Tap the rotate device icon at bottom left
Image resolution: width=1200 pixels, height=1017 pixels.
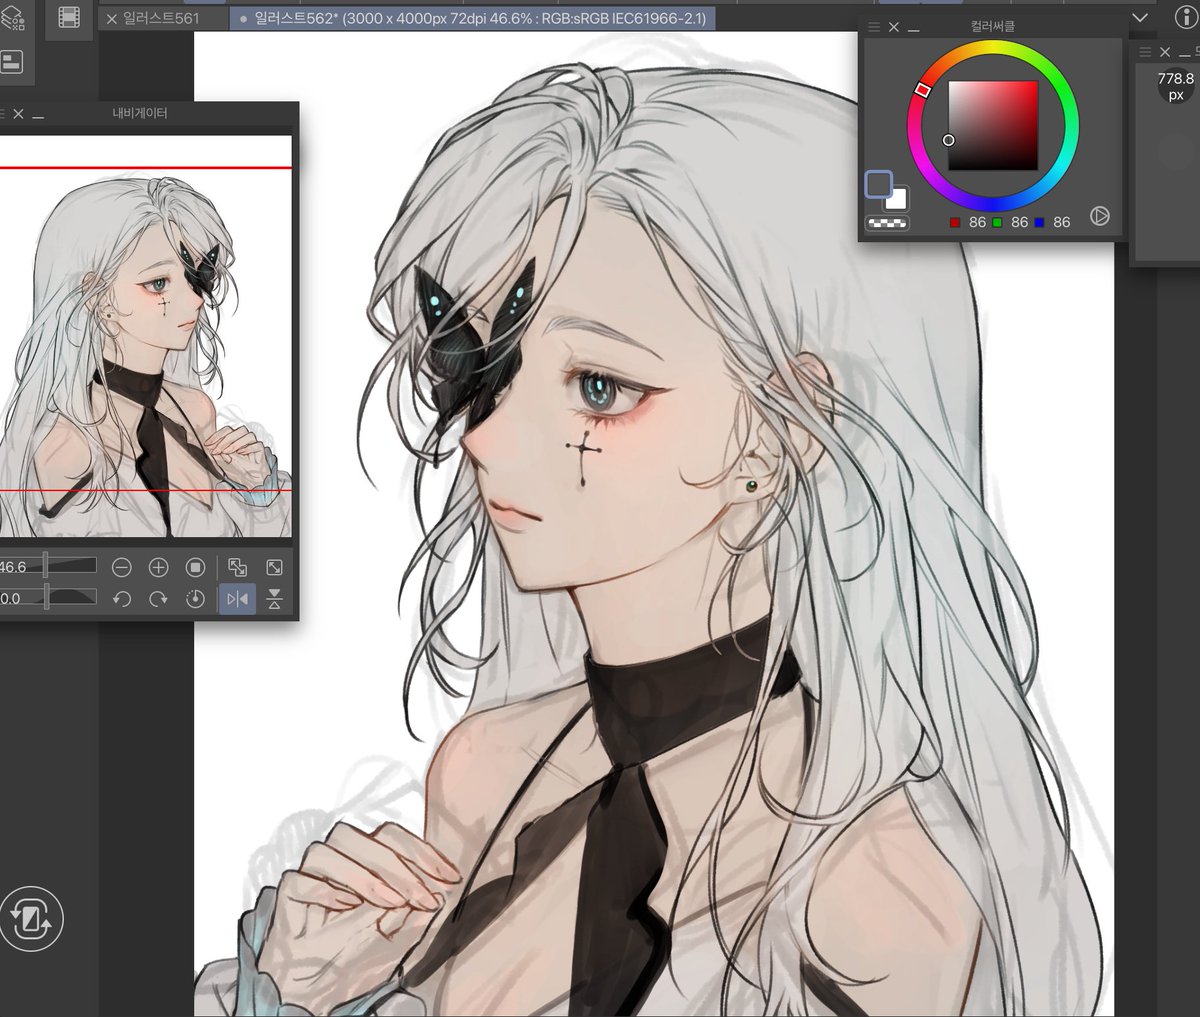click(x=31, y=919)
